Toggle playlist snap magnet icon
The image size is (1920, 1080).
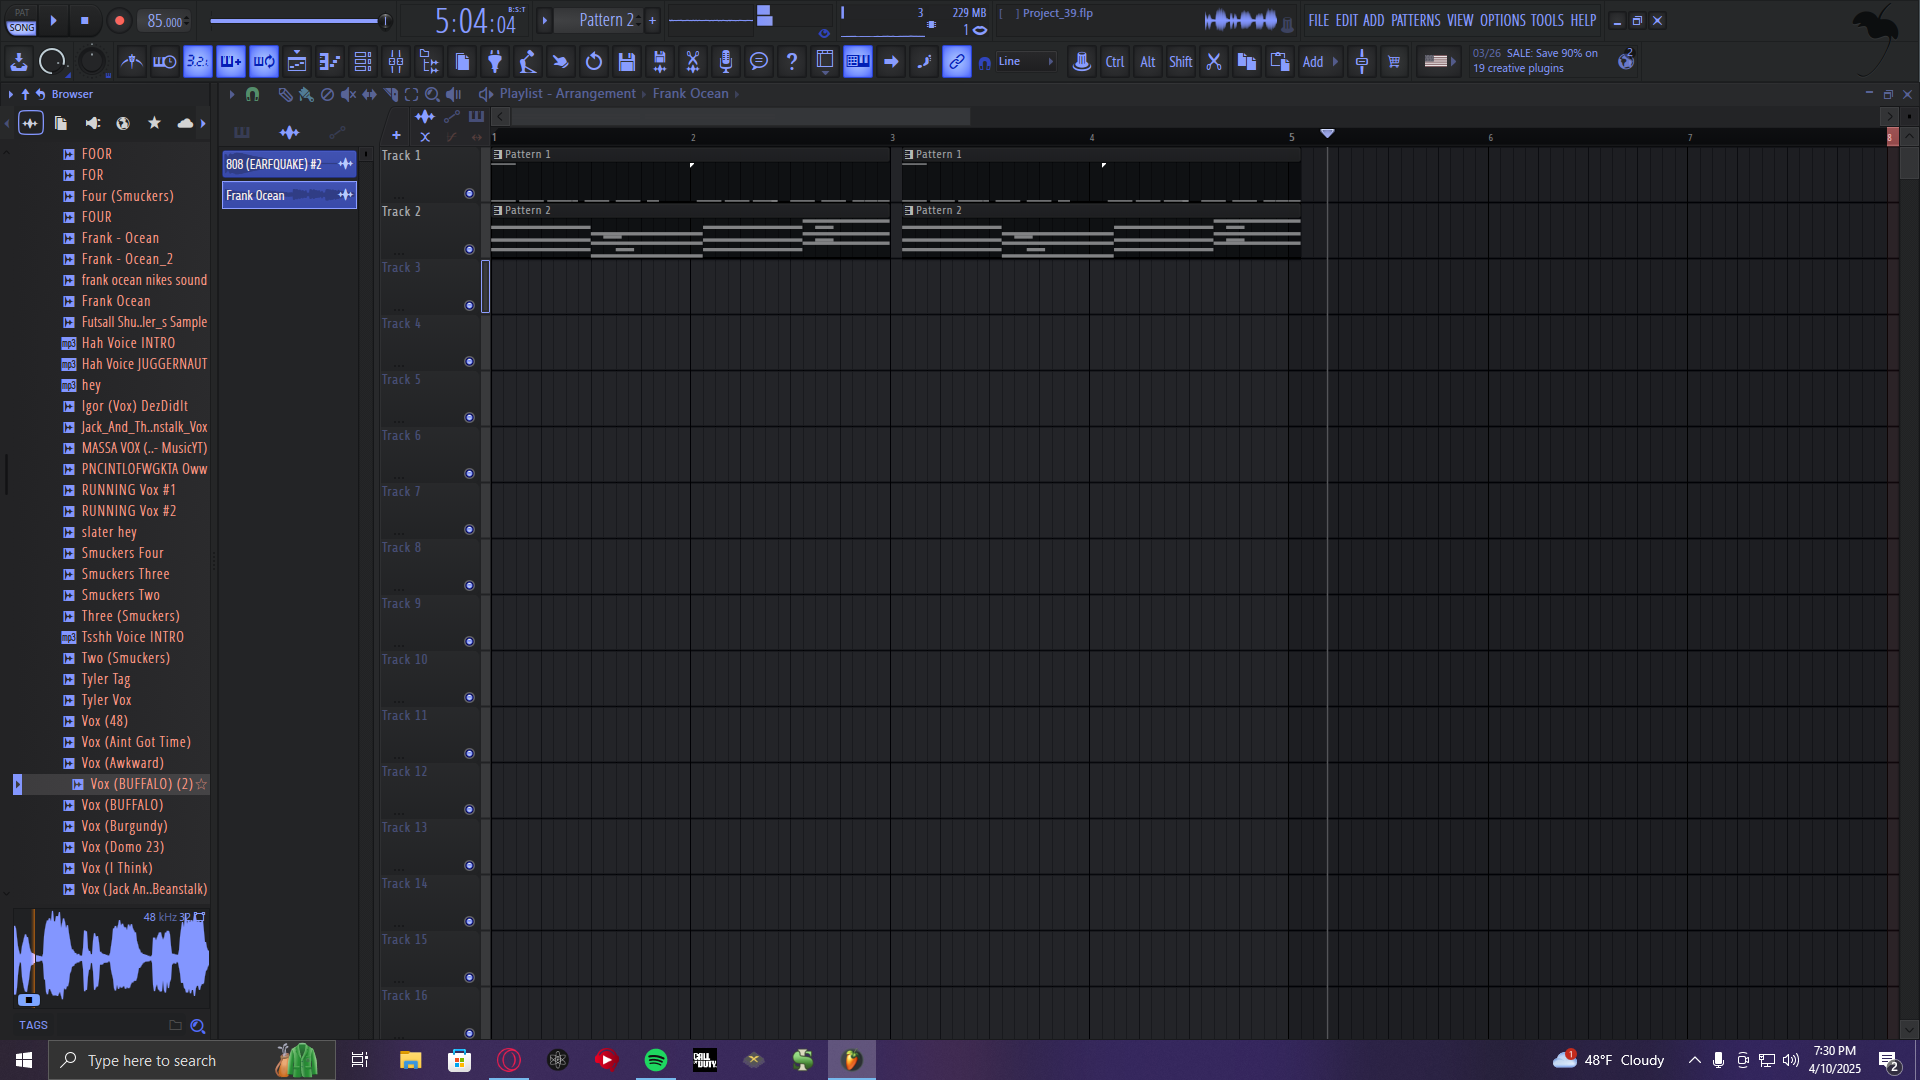(253, 94)
